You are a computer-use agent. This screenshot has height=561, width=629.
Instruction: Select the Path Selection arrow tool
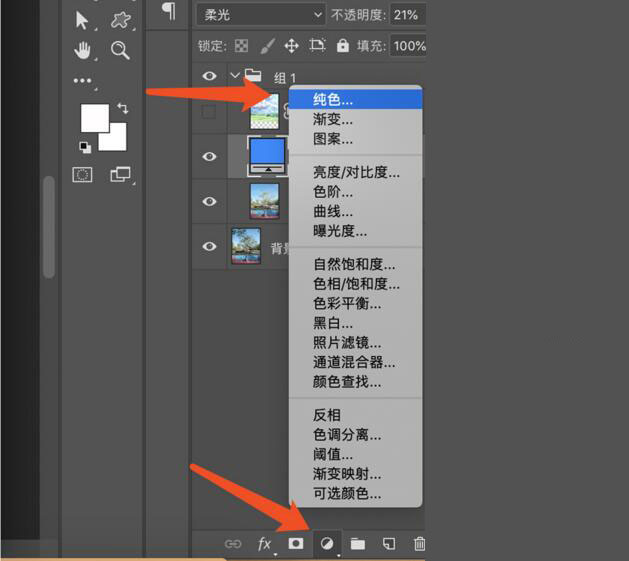pyautogui.click(x=82, y=20)
